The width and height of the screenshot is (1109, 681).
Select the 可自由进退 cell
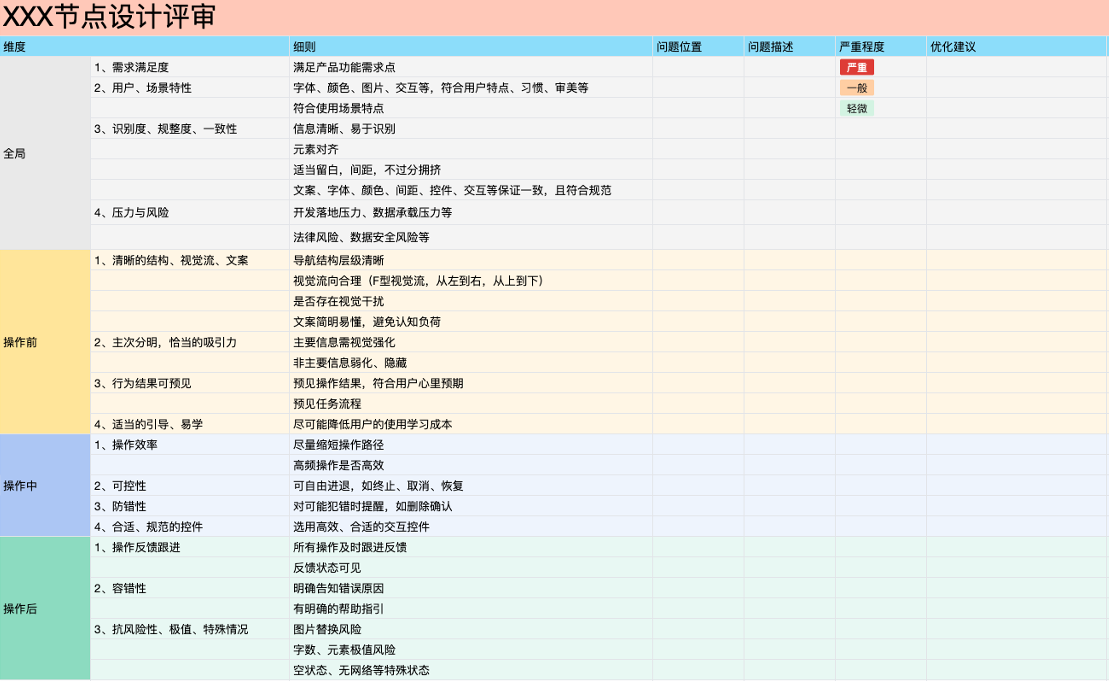471,486
